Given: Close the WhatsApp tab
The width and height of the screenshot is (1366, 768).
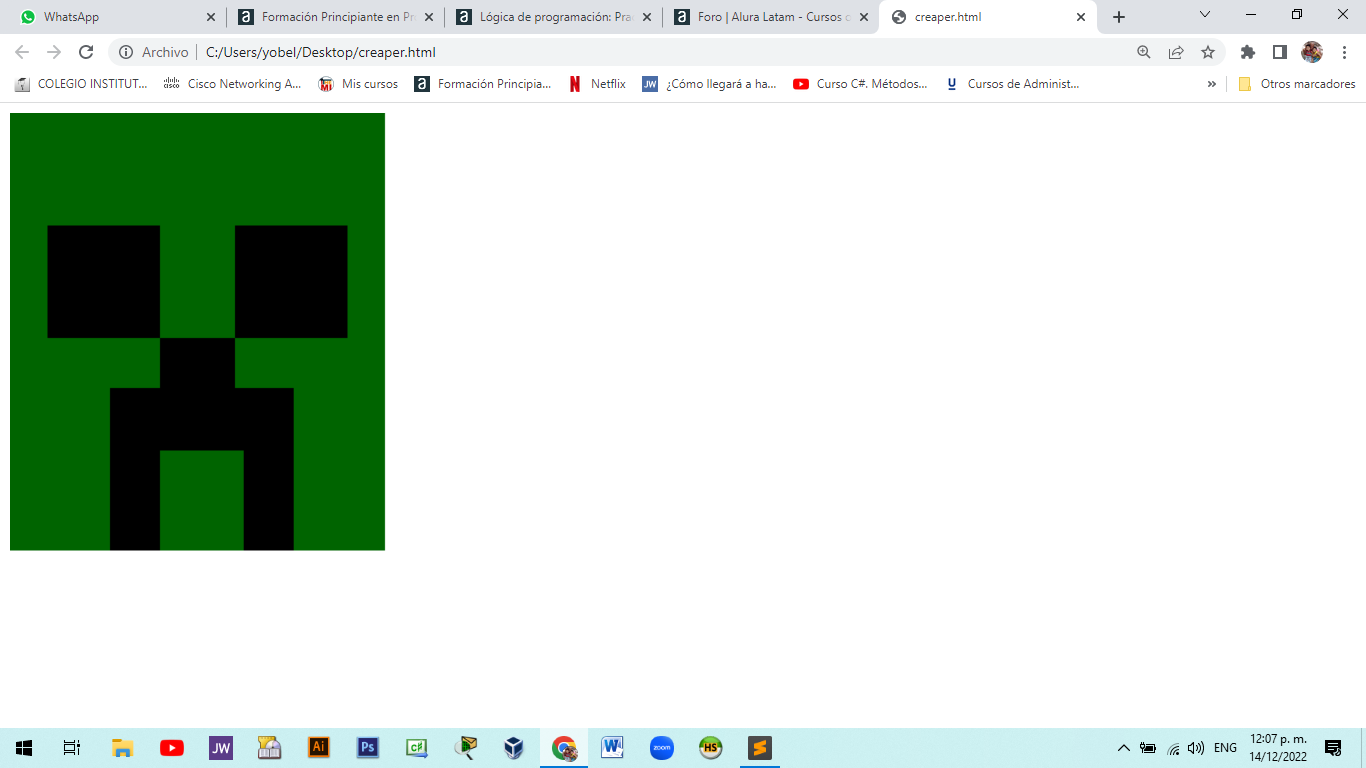Looking at the screenshot, I should (210, 17).
